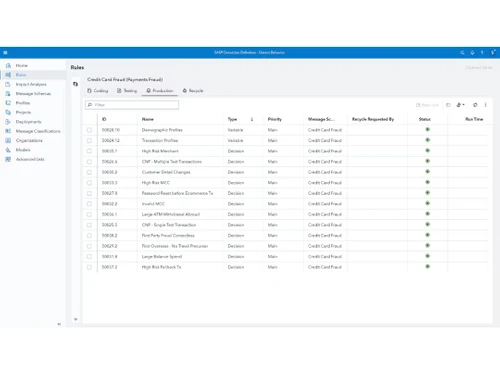Open Message Schemas from sidebar

click(x=33, y=94)
